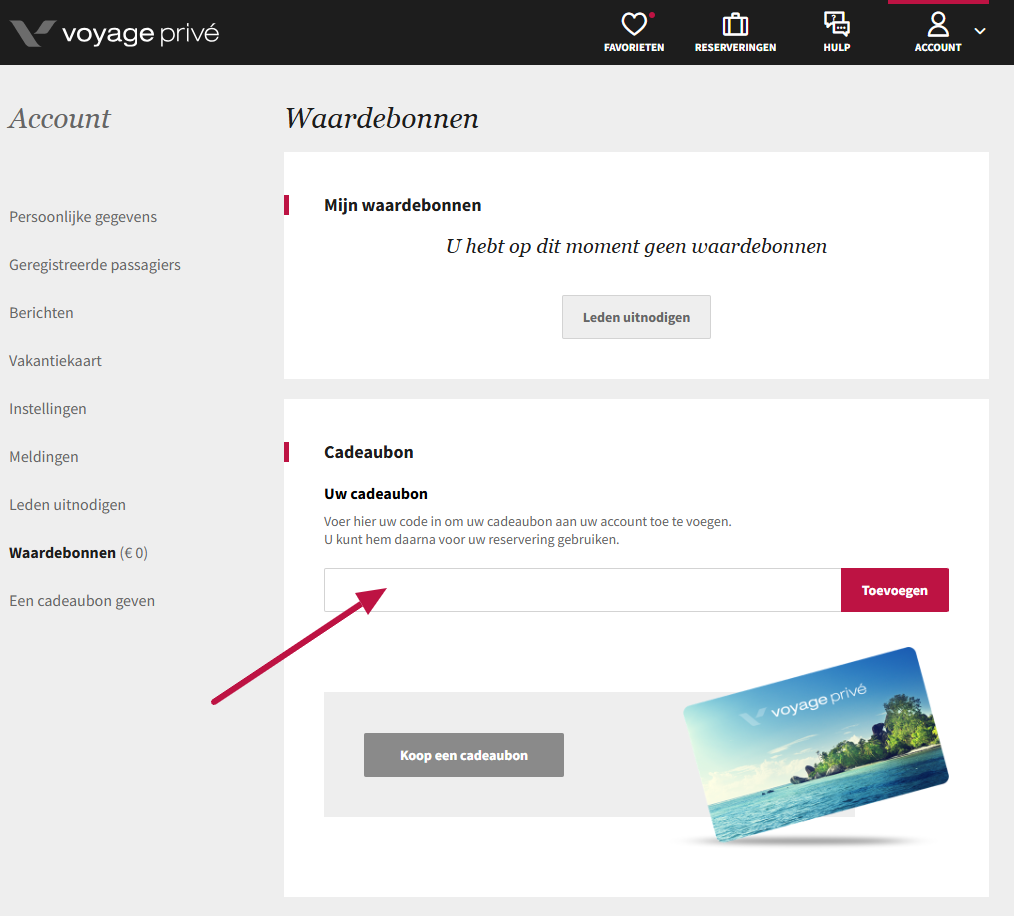
Task: Open Een cadeaubon geven link
Action: pyautogui.click(x=82, y=601)
